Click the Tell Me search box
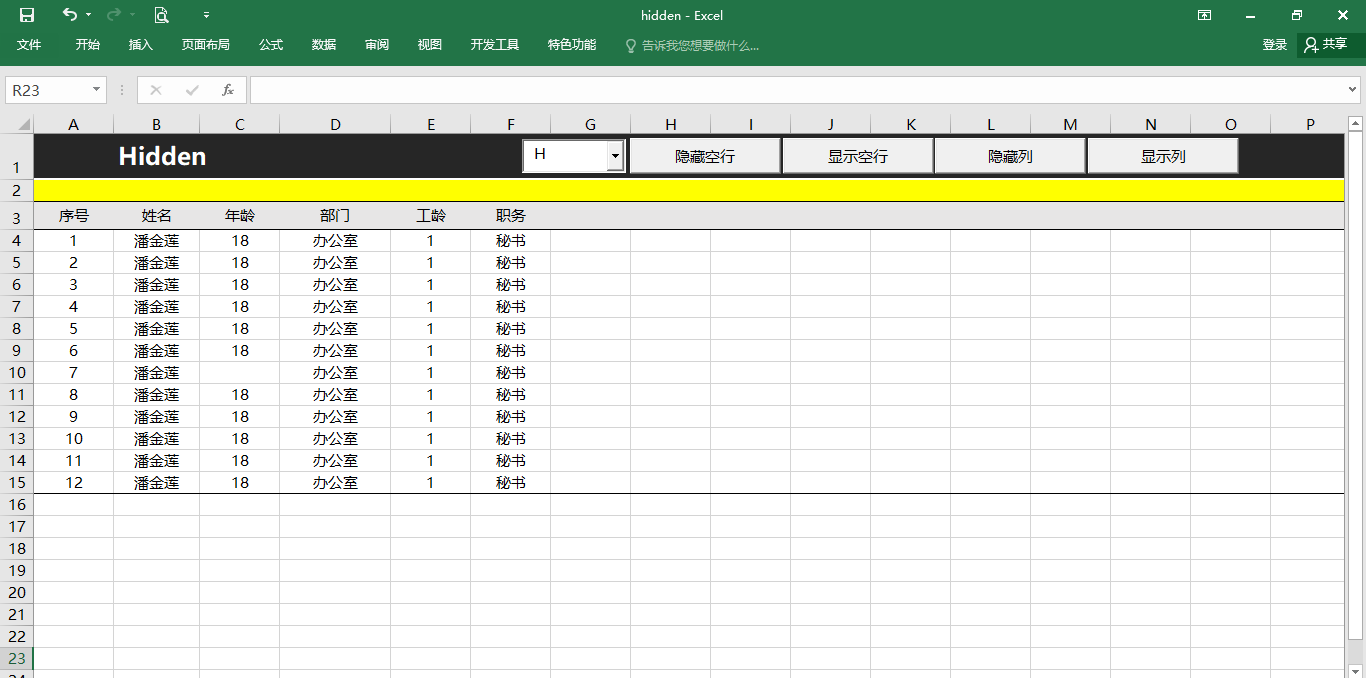The height and width of the screenshot is (678, 1366). coord(692,46)
